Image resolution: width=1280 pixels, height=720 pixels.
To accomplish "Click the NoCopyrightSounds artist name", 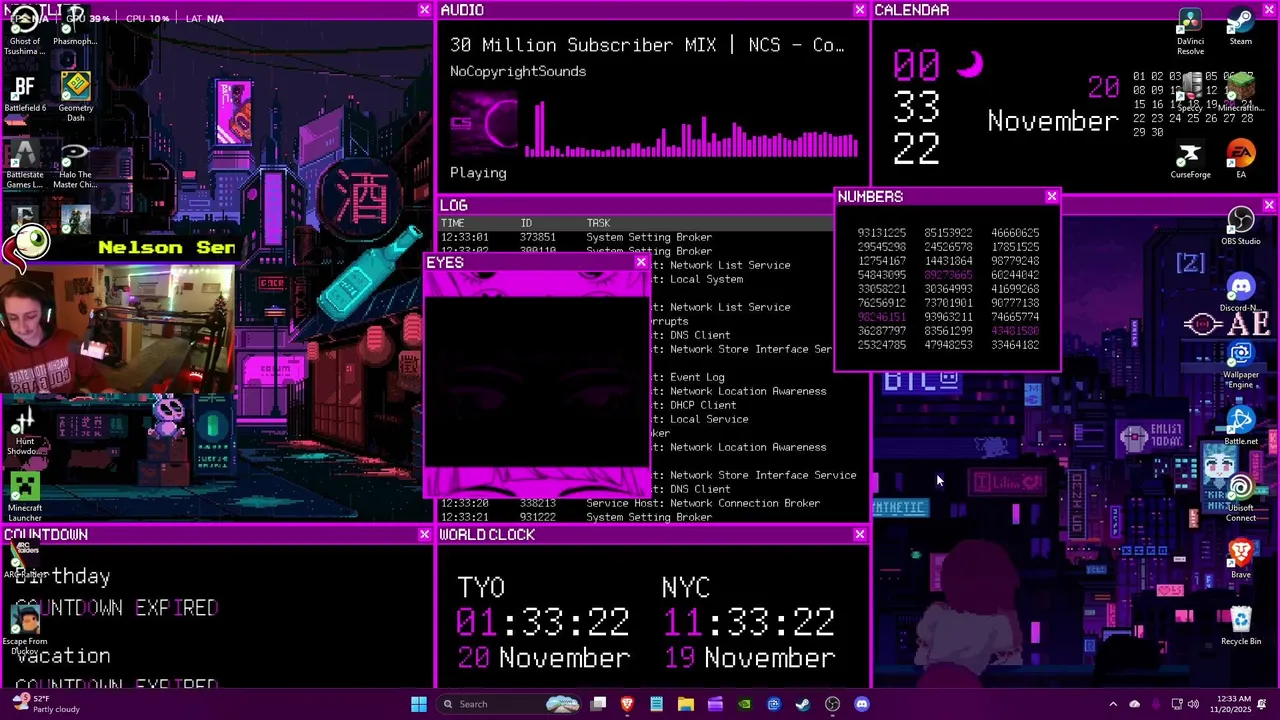I will pos(518,71).
